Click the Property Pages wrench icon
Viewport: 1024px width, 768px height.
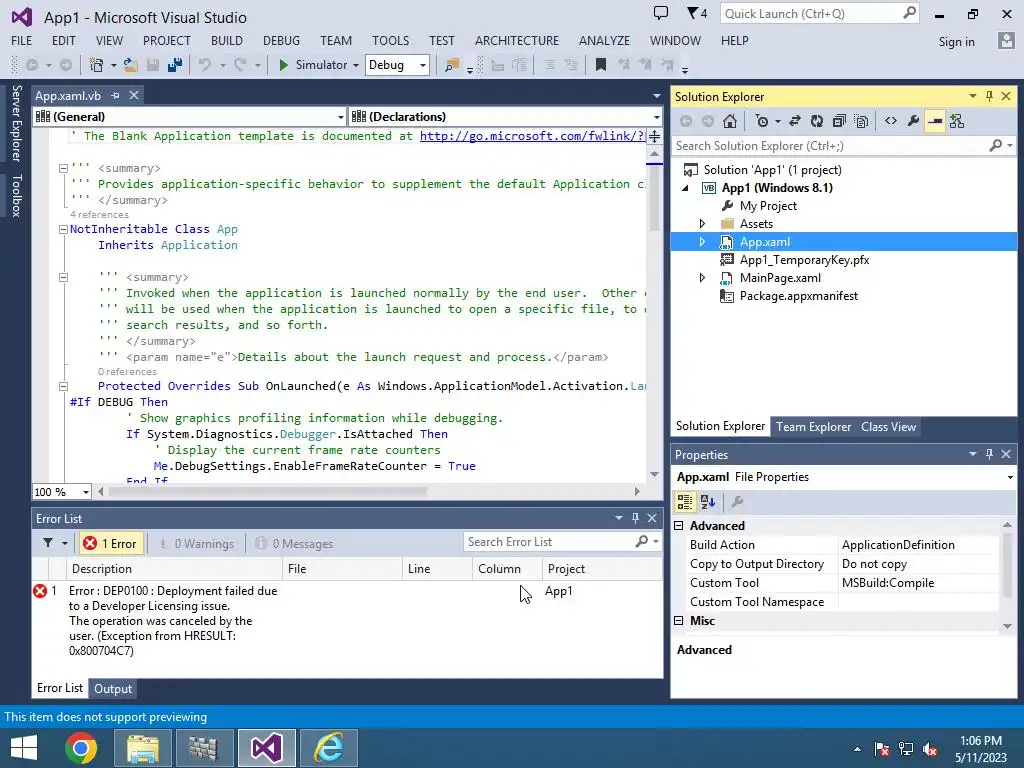pyautogui.click(x=737, y=502)
